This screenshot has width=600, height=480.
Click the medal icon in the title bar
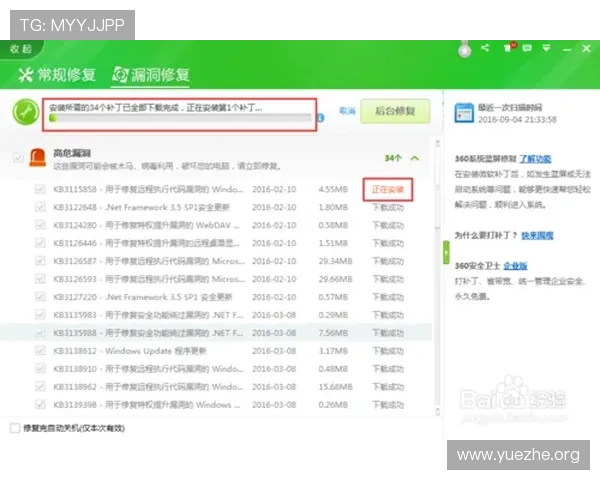[x=465, y=49]
